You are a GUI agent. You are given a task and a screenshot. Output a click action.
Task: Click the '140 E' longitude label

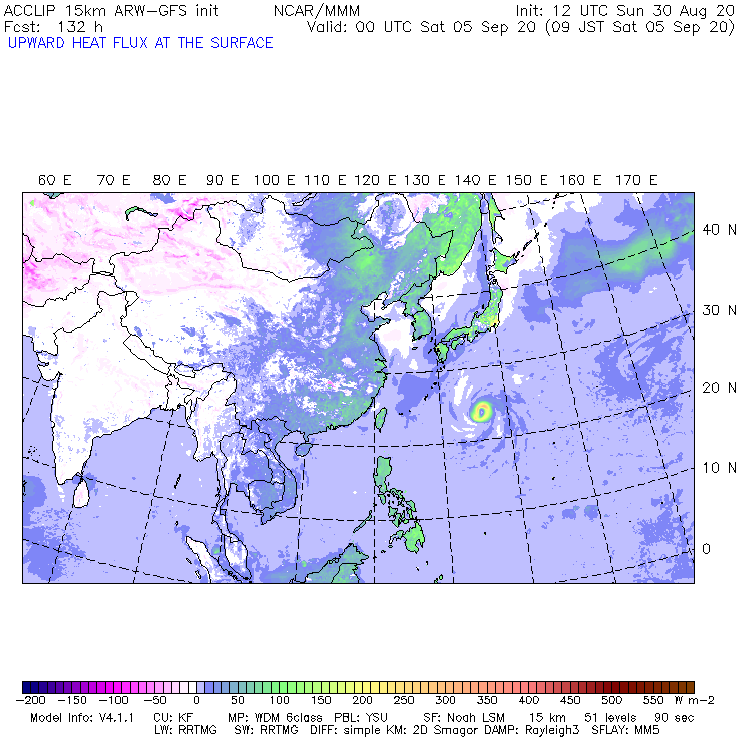tap(475, 180)
